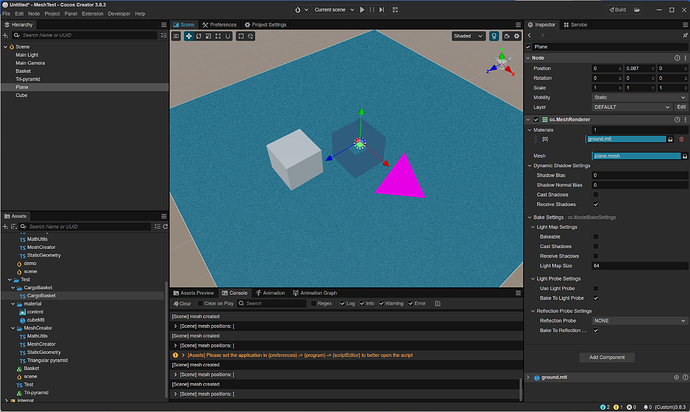Enable Regex search in console
The width and height of the screenshot is (690, 412).
[313, 304]
